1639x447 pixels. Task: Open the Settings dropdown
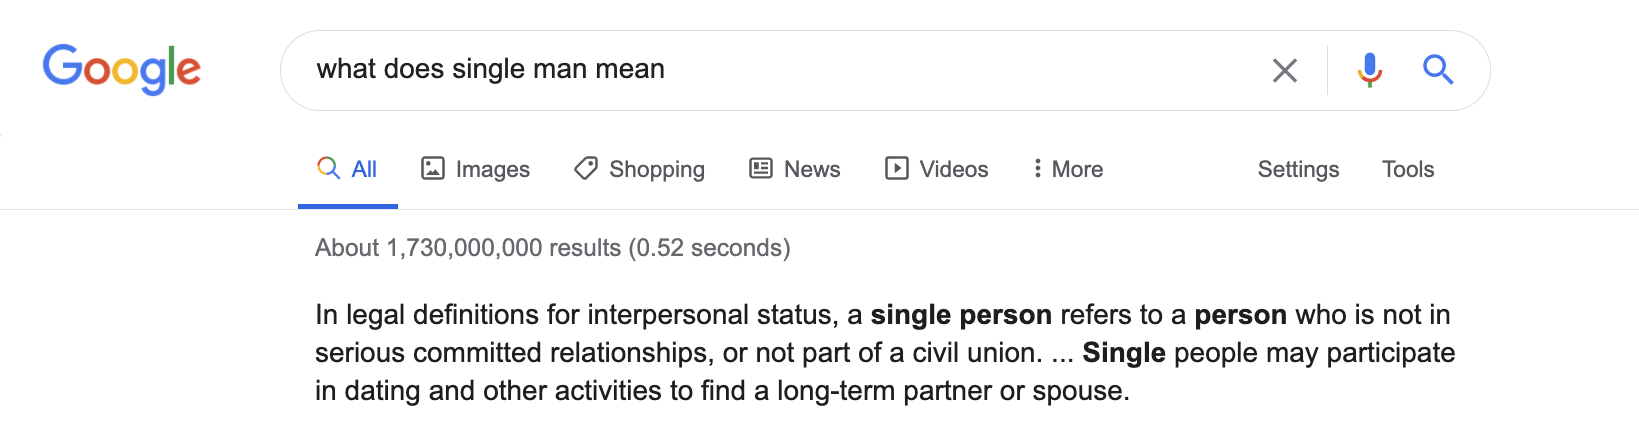pos(1298,169)
